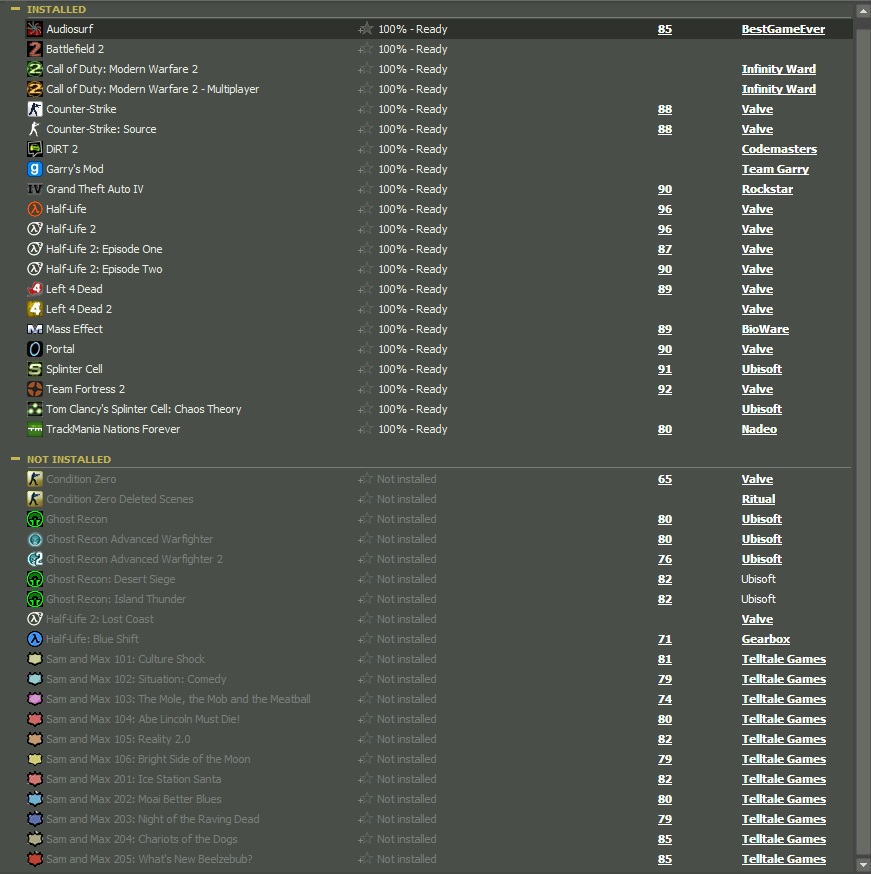The image size is (871, 874).
Task: Collapse the NOT INSTALLED games section
Action: pyautogui.click(x=15, y=459)
